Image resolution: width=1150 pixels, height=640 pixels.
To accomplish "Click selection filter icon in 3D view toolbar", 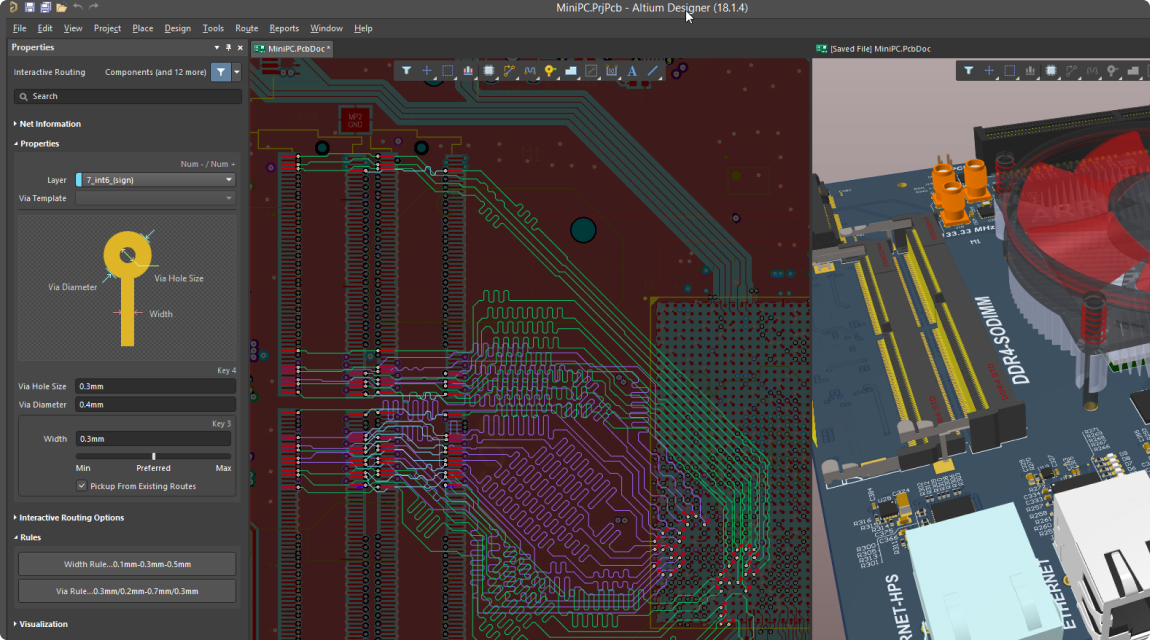I will [x=969, y=70].
